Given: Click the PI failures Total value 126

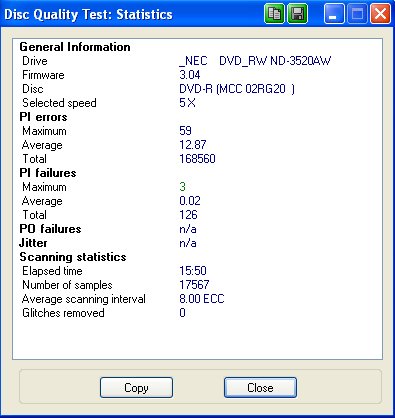Looking at the screenshot, I should [x=188, y=215].
